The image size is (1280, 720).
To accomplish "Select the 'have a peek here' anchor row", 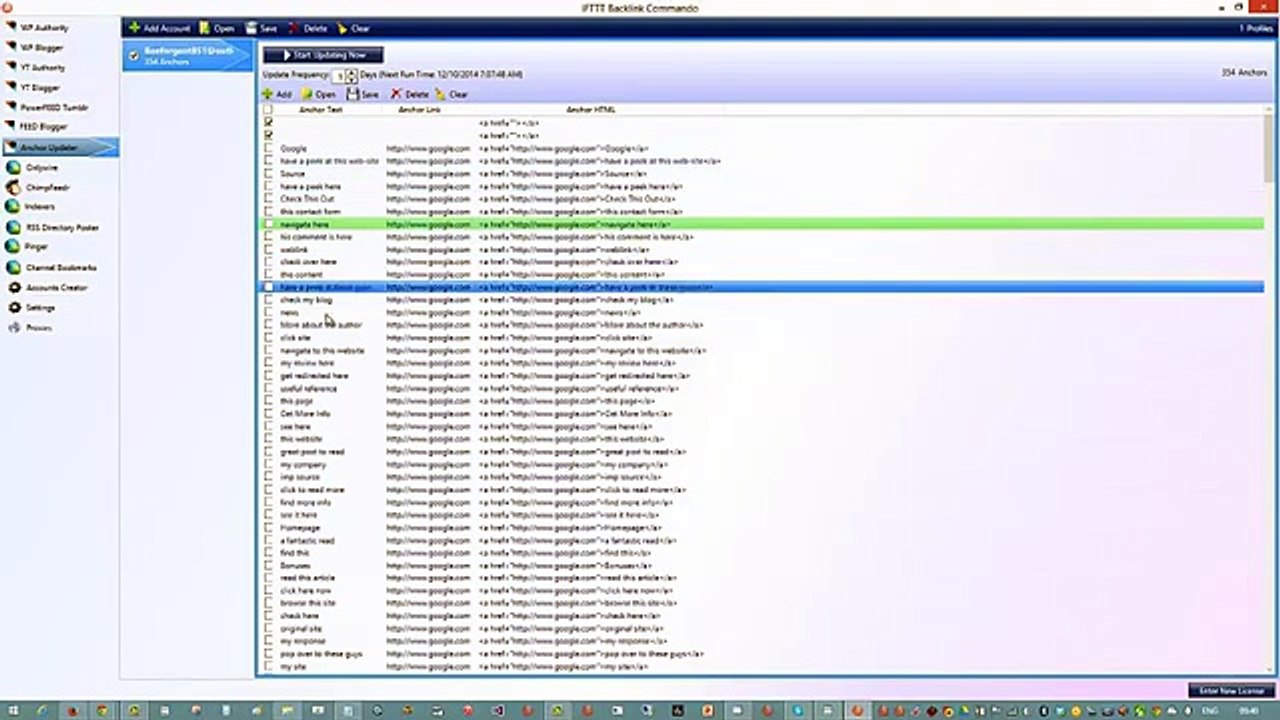I will (762, 186).
